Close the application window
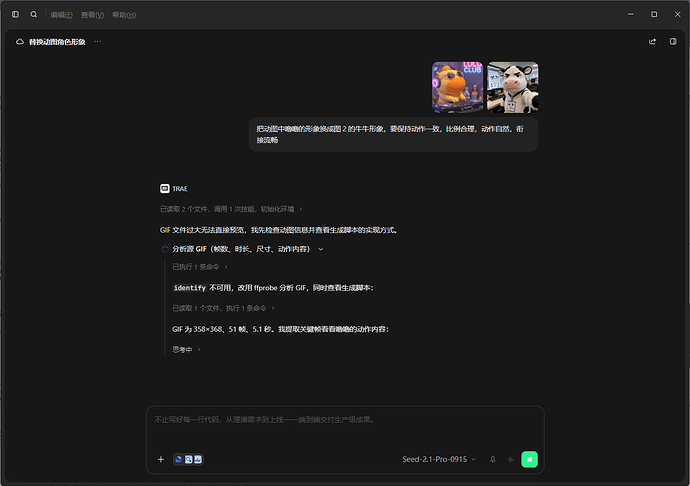The image size is (690, 486). [x=678, y=15]
